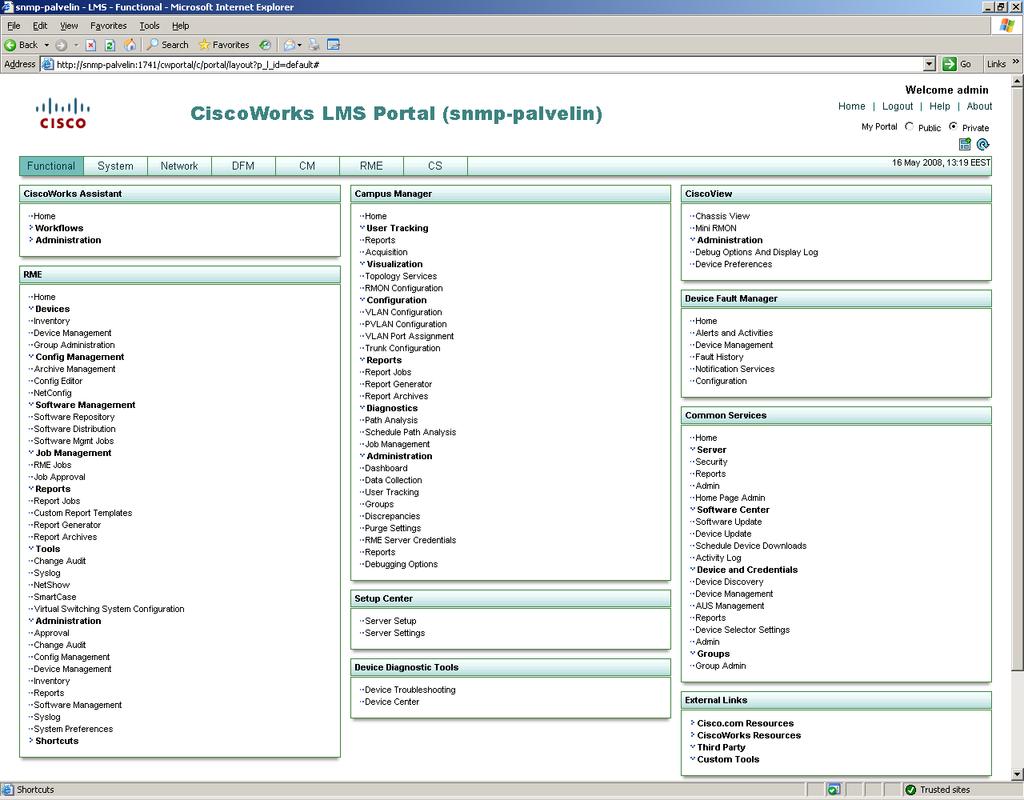Expand Cisco.com Resources in External Links
The image size is (1024, 800).
(x=692, y=723)
